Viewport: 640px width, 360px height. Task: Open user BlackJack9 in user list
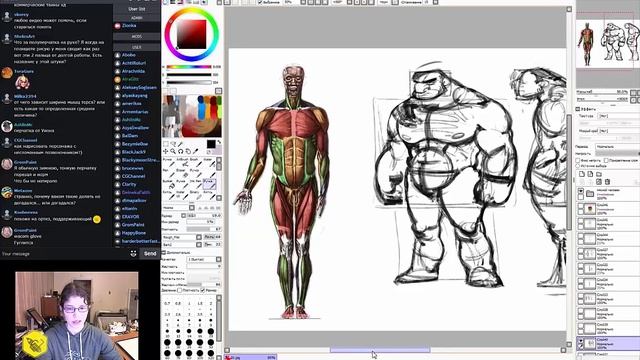(x=133, y=152)
